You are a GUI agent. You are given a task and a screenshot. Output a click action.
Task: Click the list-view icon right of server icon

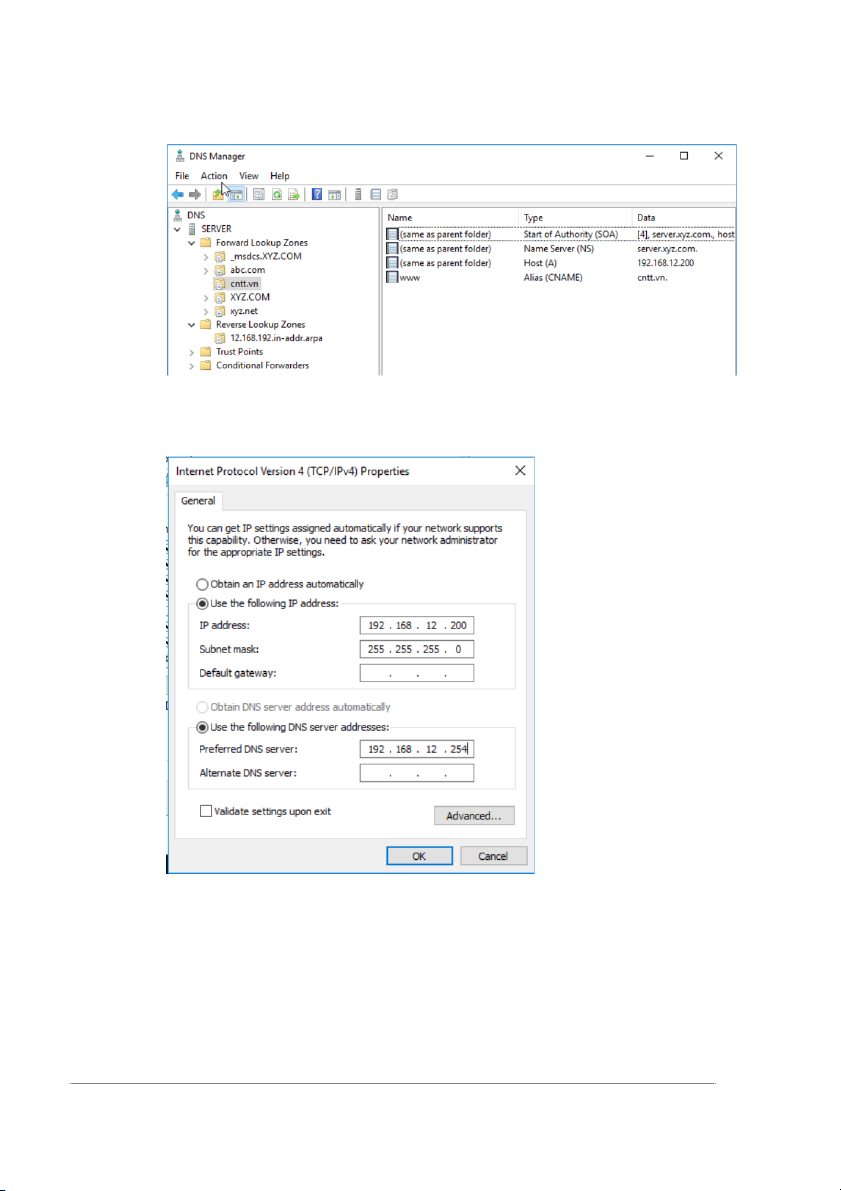(x=375, y=194)
